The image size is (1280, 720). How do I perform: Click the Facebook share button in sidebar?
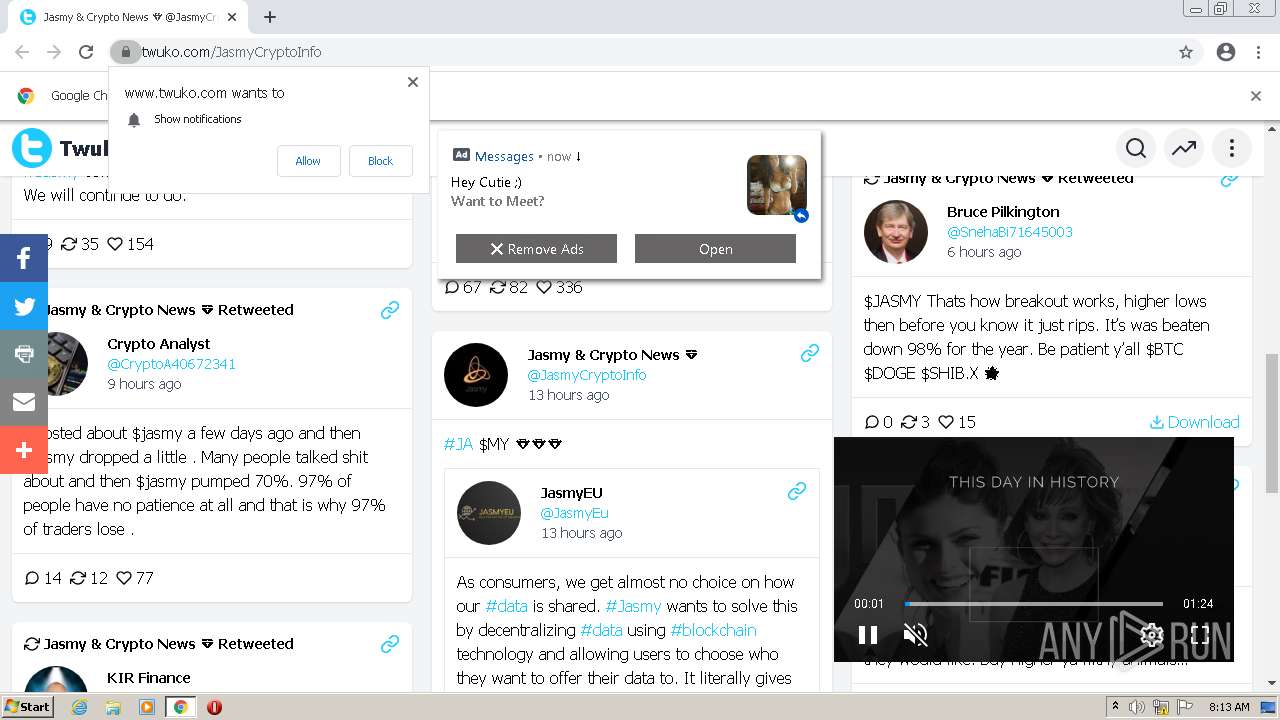pyautogui.click(x=24, y=258)
